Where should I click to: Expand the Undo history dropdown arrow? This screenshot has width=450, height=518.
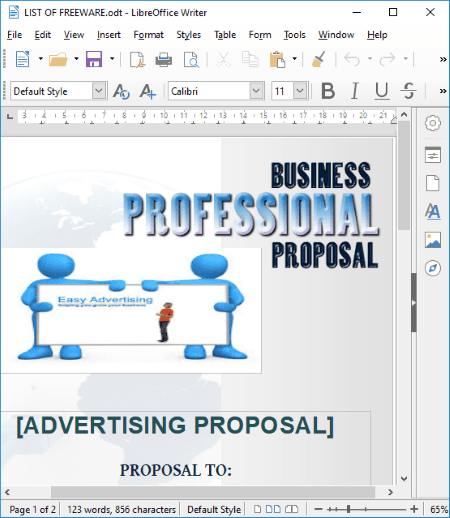point(370,59)
